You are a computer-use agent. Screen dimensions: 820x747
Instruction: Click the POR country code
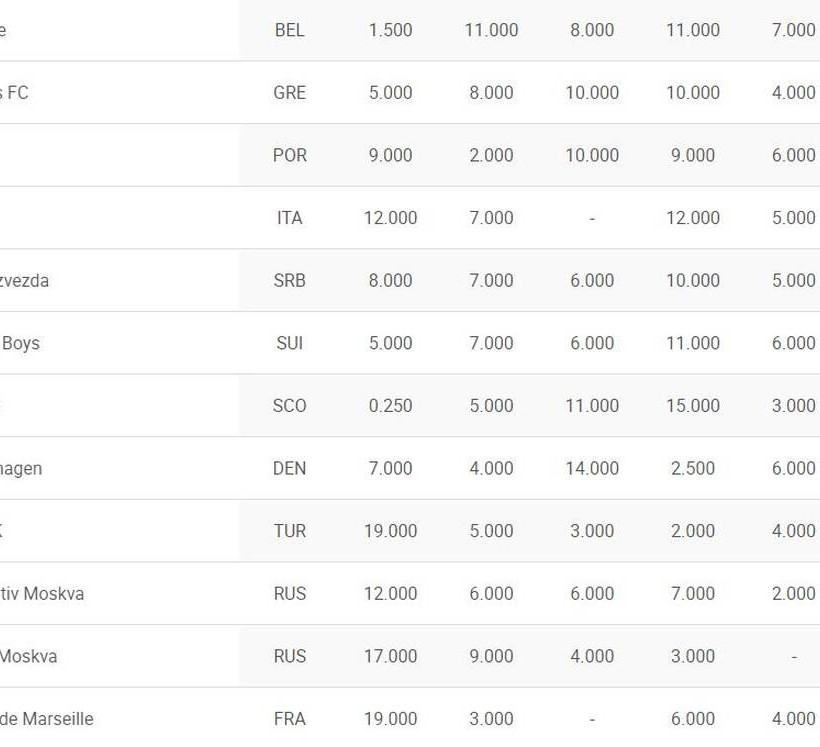click(x=289, y=155)
